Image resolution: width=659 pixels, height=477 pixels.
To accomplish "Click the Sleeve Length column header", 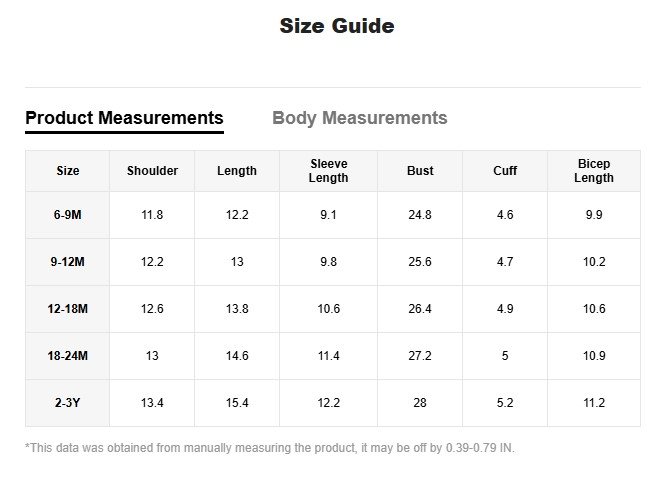I will [x=328, y=171].
